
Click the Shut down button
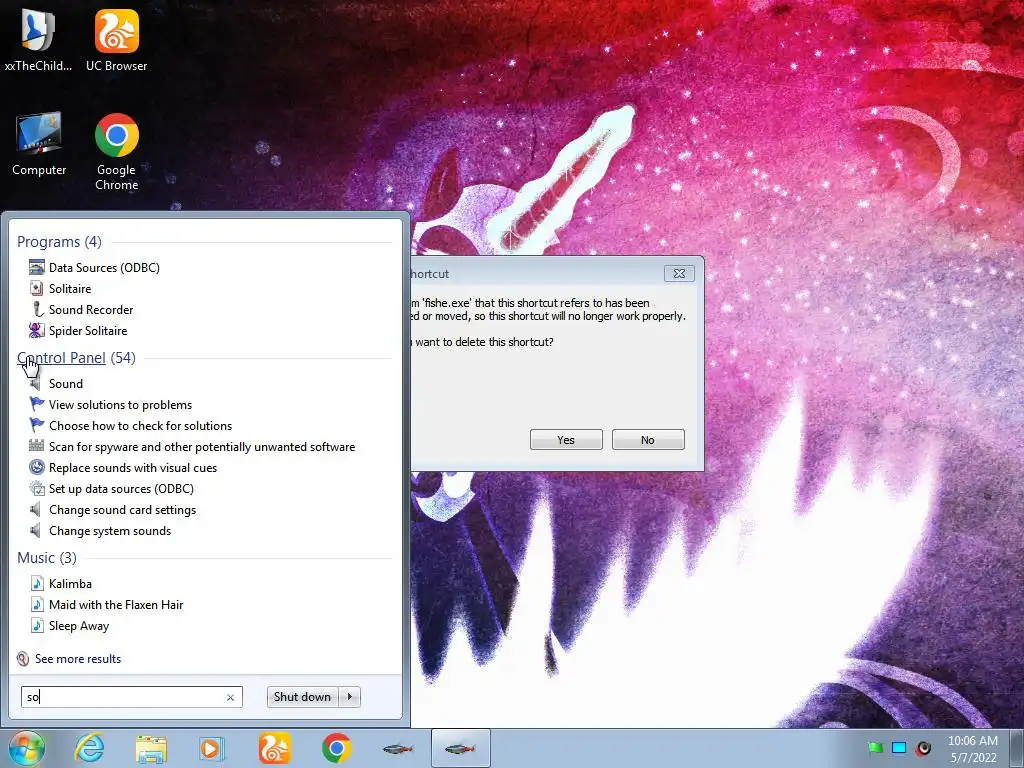(x=302, y=697)
